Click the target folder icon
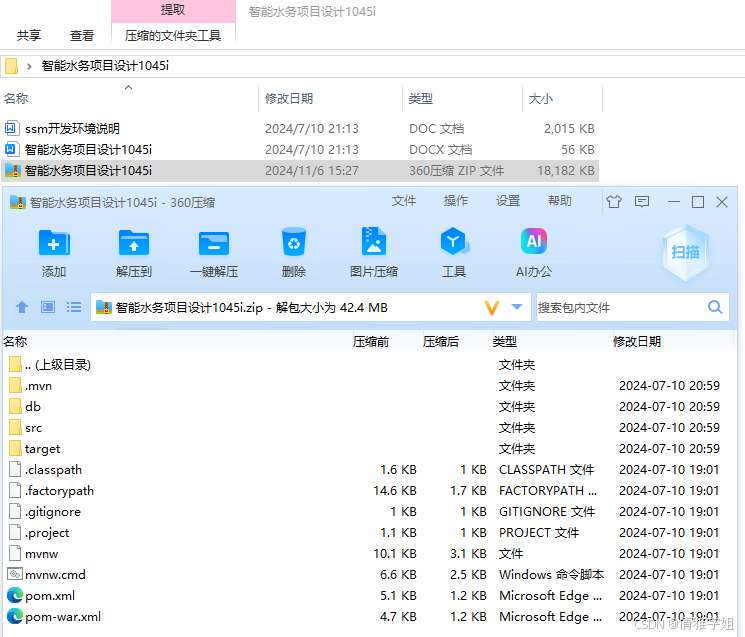The width and height of the screenshot is (745, 637). pos(15,448)
